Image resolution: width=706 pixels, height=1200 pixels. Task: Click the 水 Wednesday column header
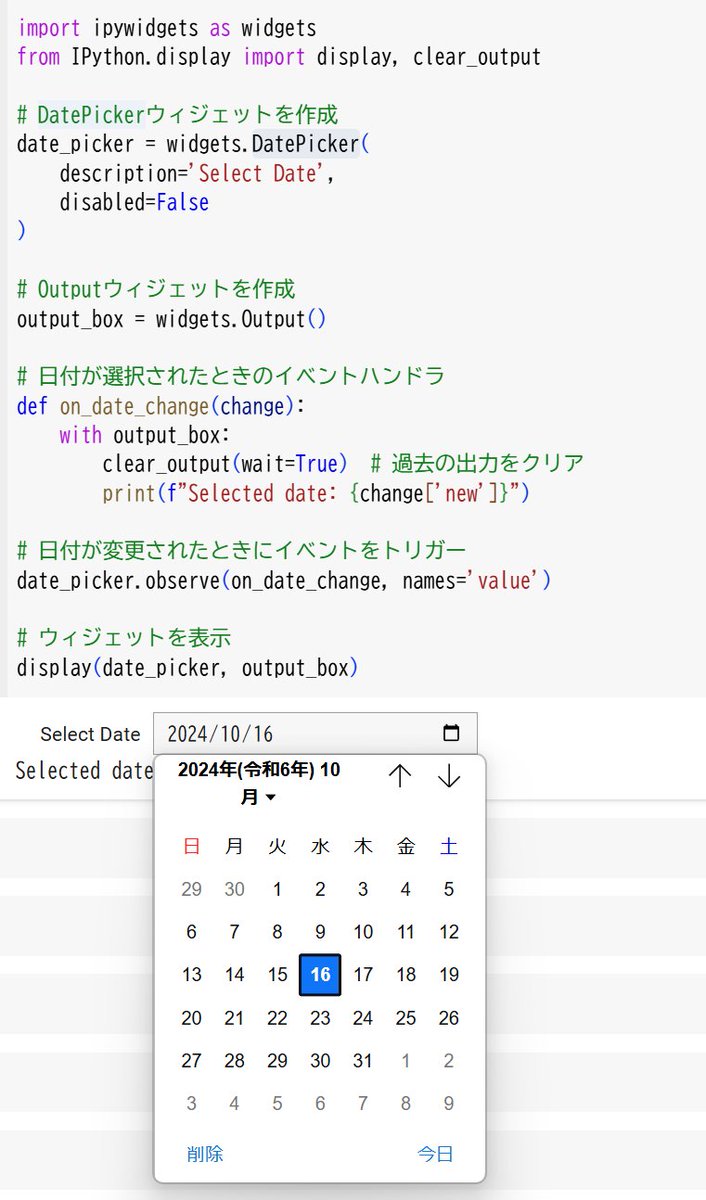[320, 846]
